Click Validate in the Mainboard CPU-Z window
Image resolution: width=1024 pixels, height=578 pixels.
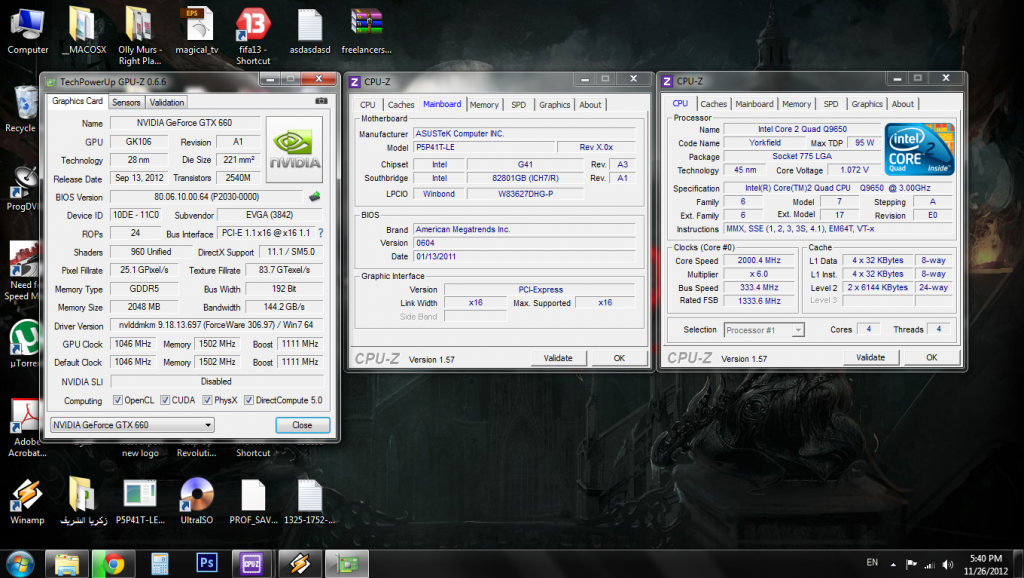[558, 358]
